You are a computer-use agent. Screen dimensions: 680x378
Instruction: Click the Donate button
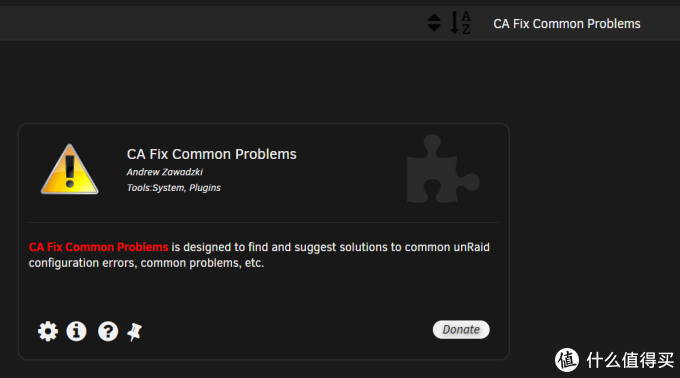461,330
